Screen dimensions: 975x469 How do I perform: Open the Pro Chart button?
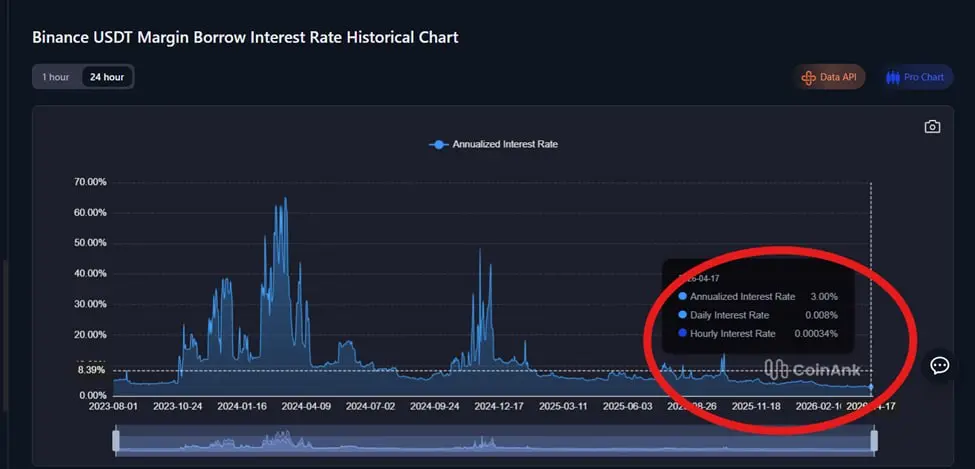915,77
